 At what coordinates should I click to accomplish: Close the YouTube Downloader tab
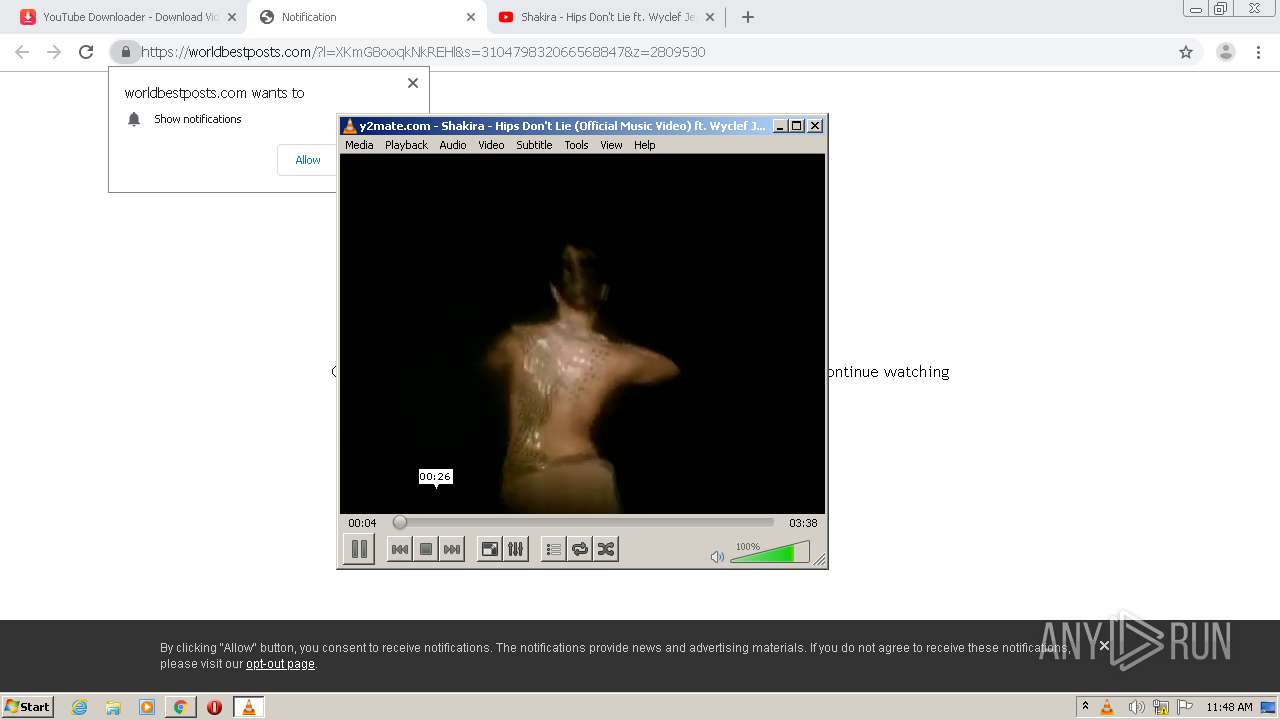coord(232,17)
